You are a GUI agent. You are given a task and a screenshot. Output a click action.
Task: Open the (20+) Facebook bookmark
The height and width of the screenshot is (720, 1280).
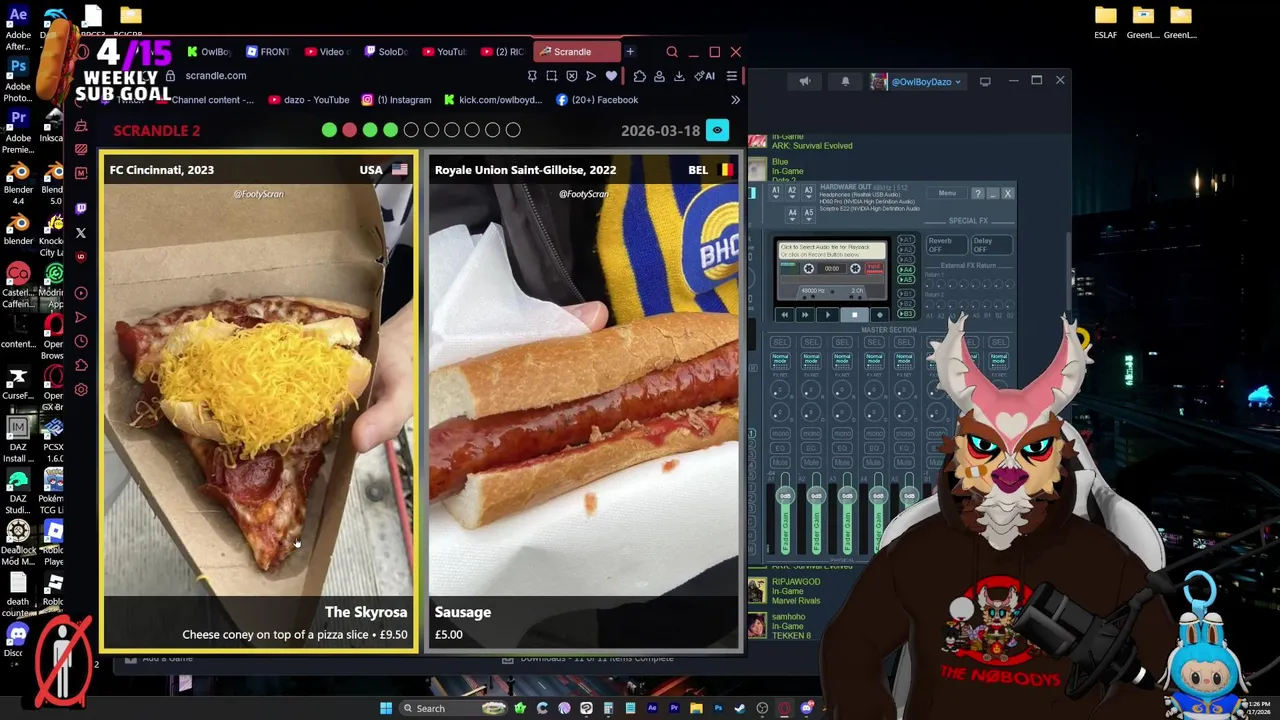coord(597,100)
